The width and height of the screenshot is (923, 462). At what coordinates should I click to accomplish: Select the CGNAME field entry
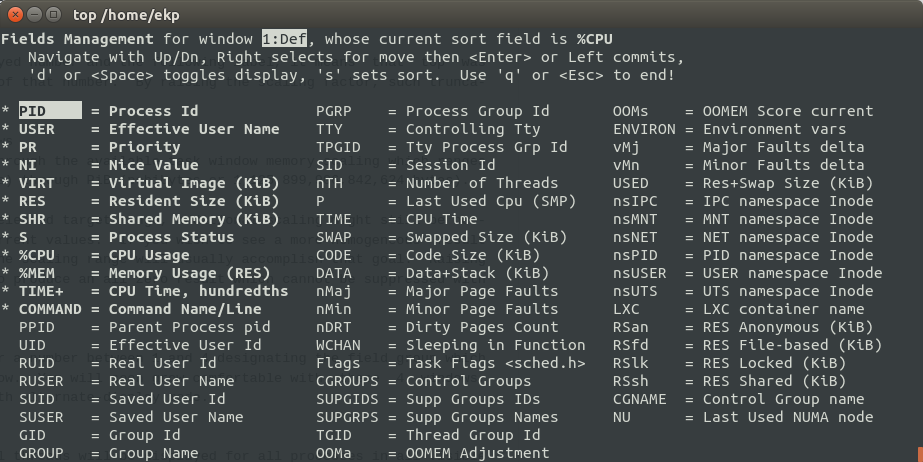(x=738, y=399)
